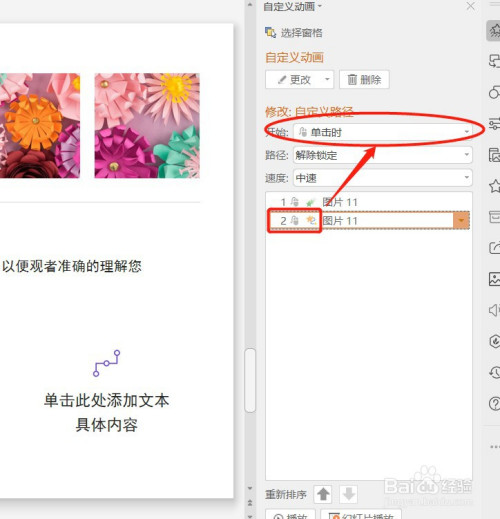Close the custom animation pane
This screenshot has height=519, width=500.
(x=471, y=6)
